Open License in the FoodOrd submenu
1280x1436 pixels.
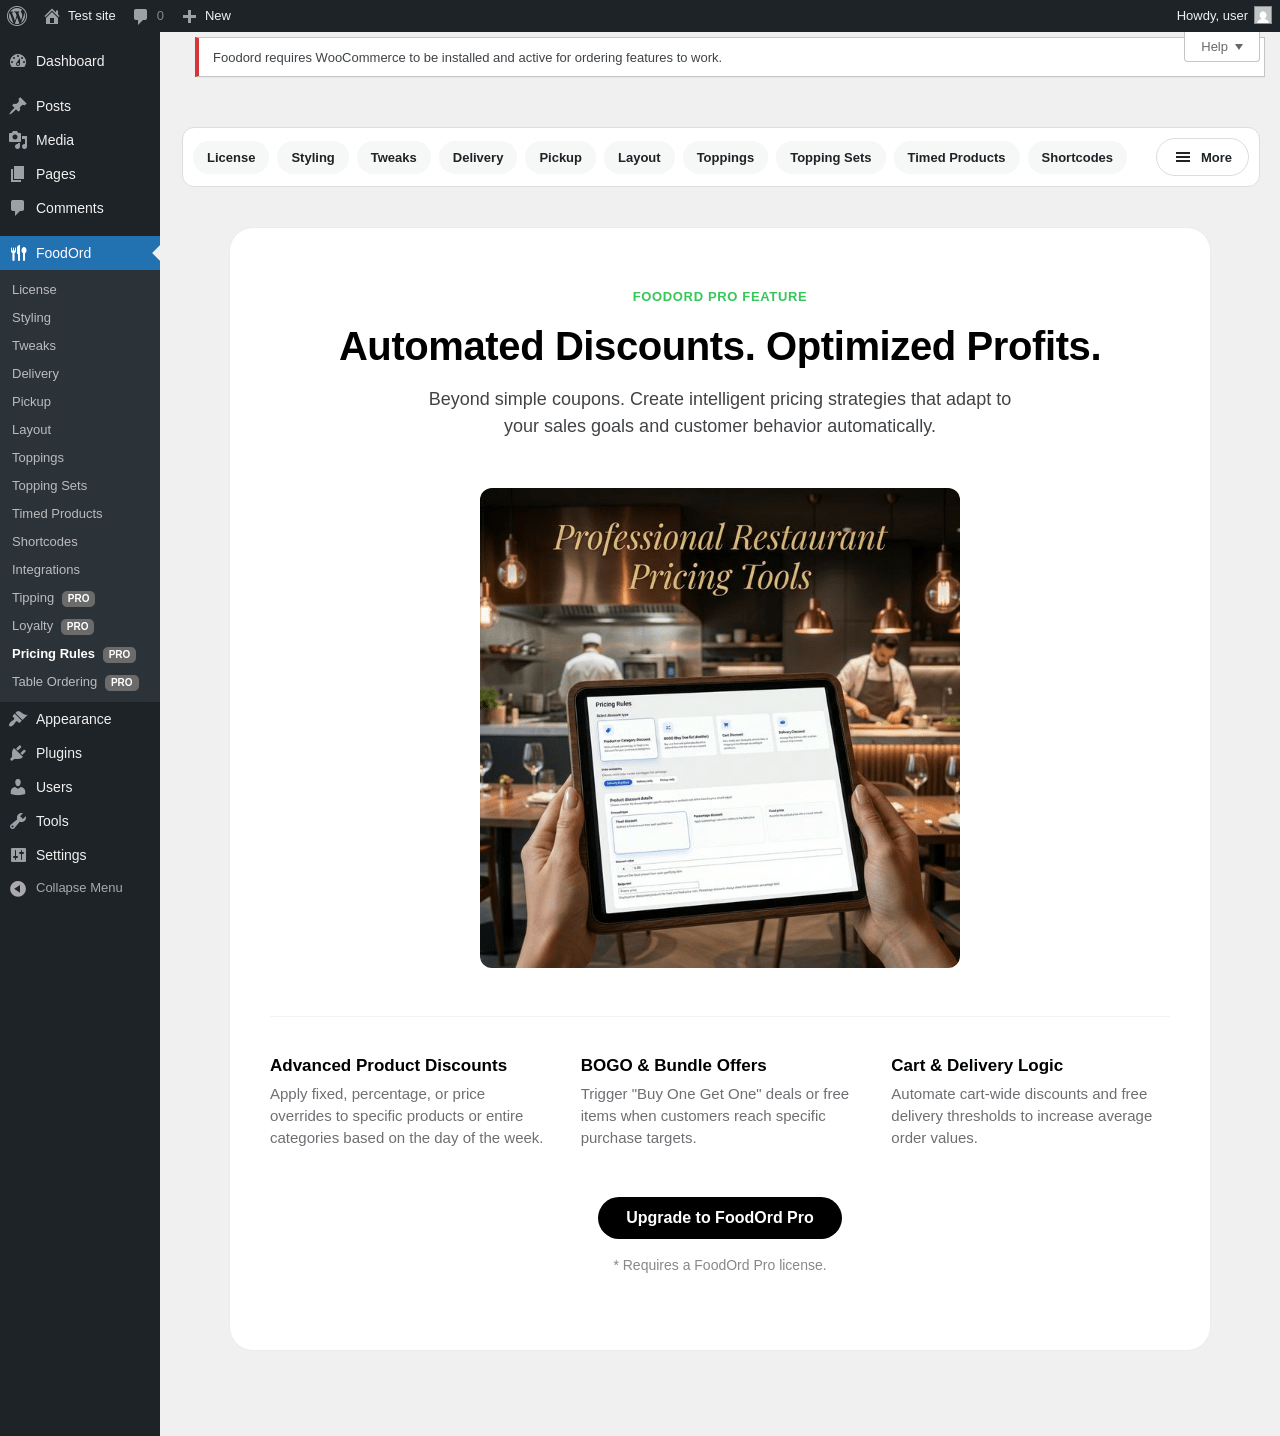80,290
